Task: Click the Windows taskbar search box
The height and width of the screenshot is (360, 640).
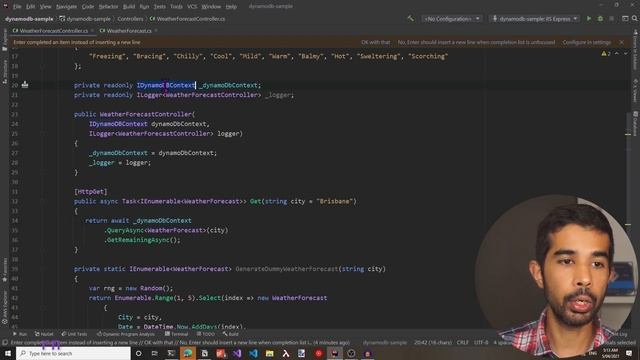Action: 73,353
